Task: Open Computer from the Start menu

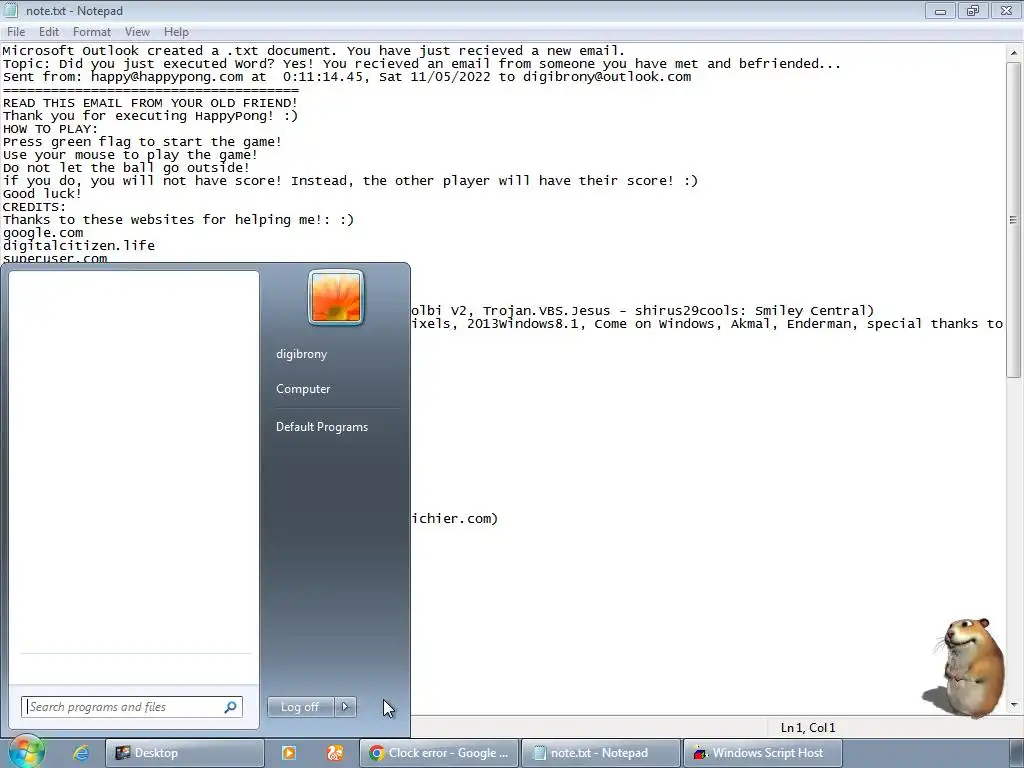Action: pos(303,389)
